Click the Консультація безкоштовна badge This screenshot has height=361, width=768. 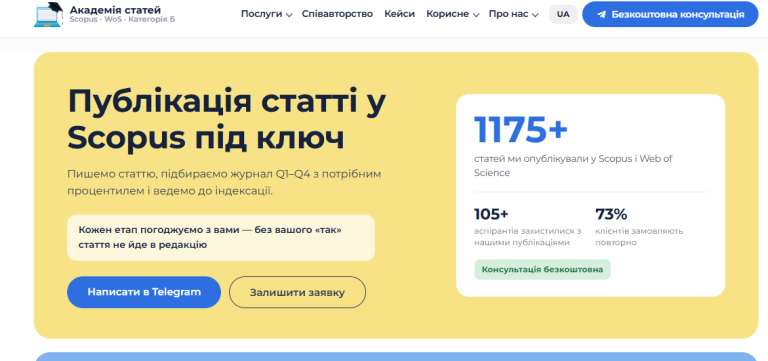coord(542,269)
